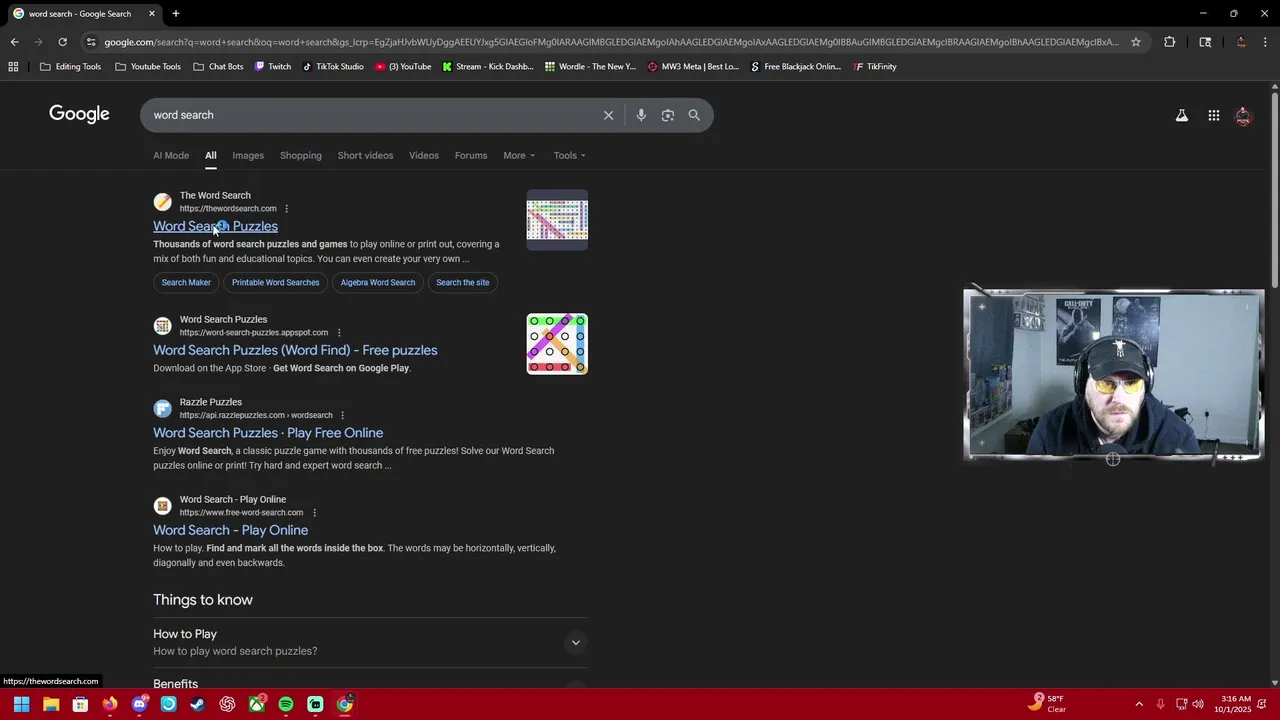Screen dimensions: 1280x720
Task: Click the Google logo to go home
Action: pyautogui.click(x=79, y=115)
